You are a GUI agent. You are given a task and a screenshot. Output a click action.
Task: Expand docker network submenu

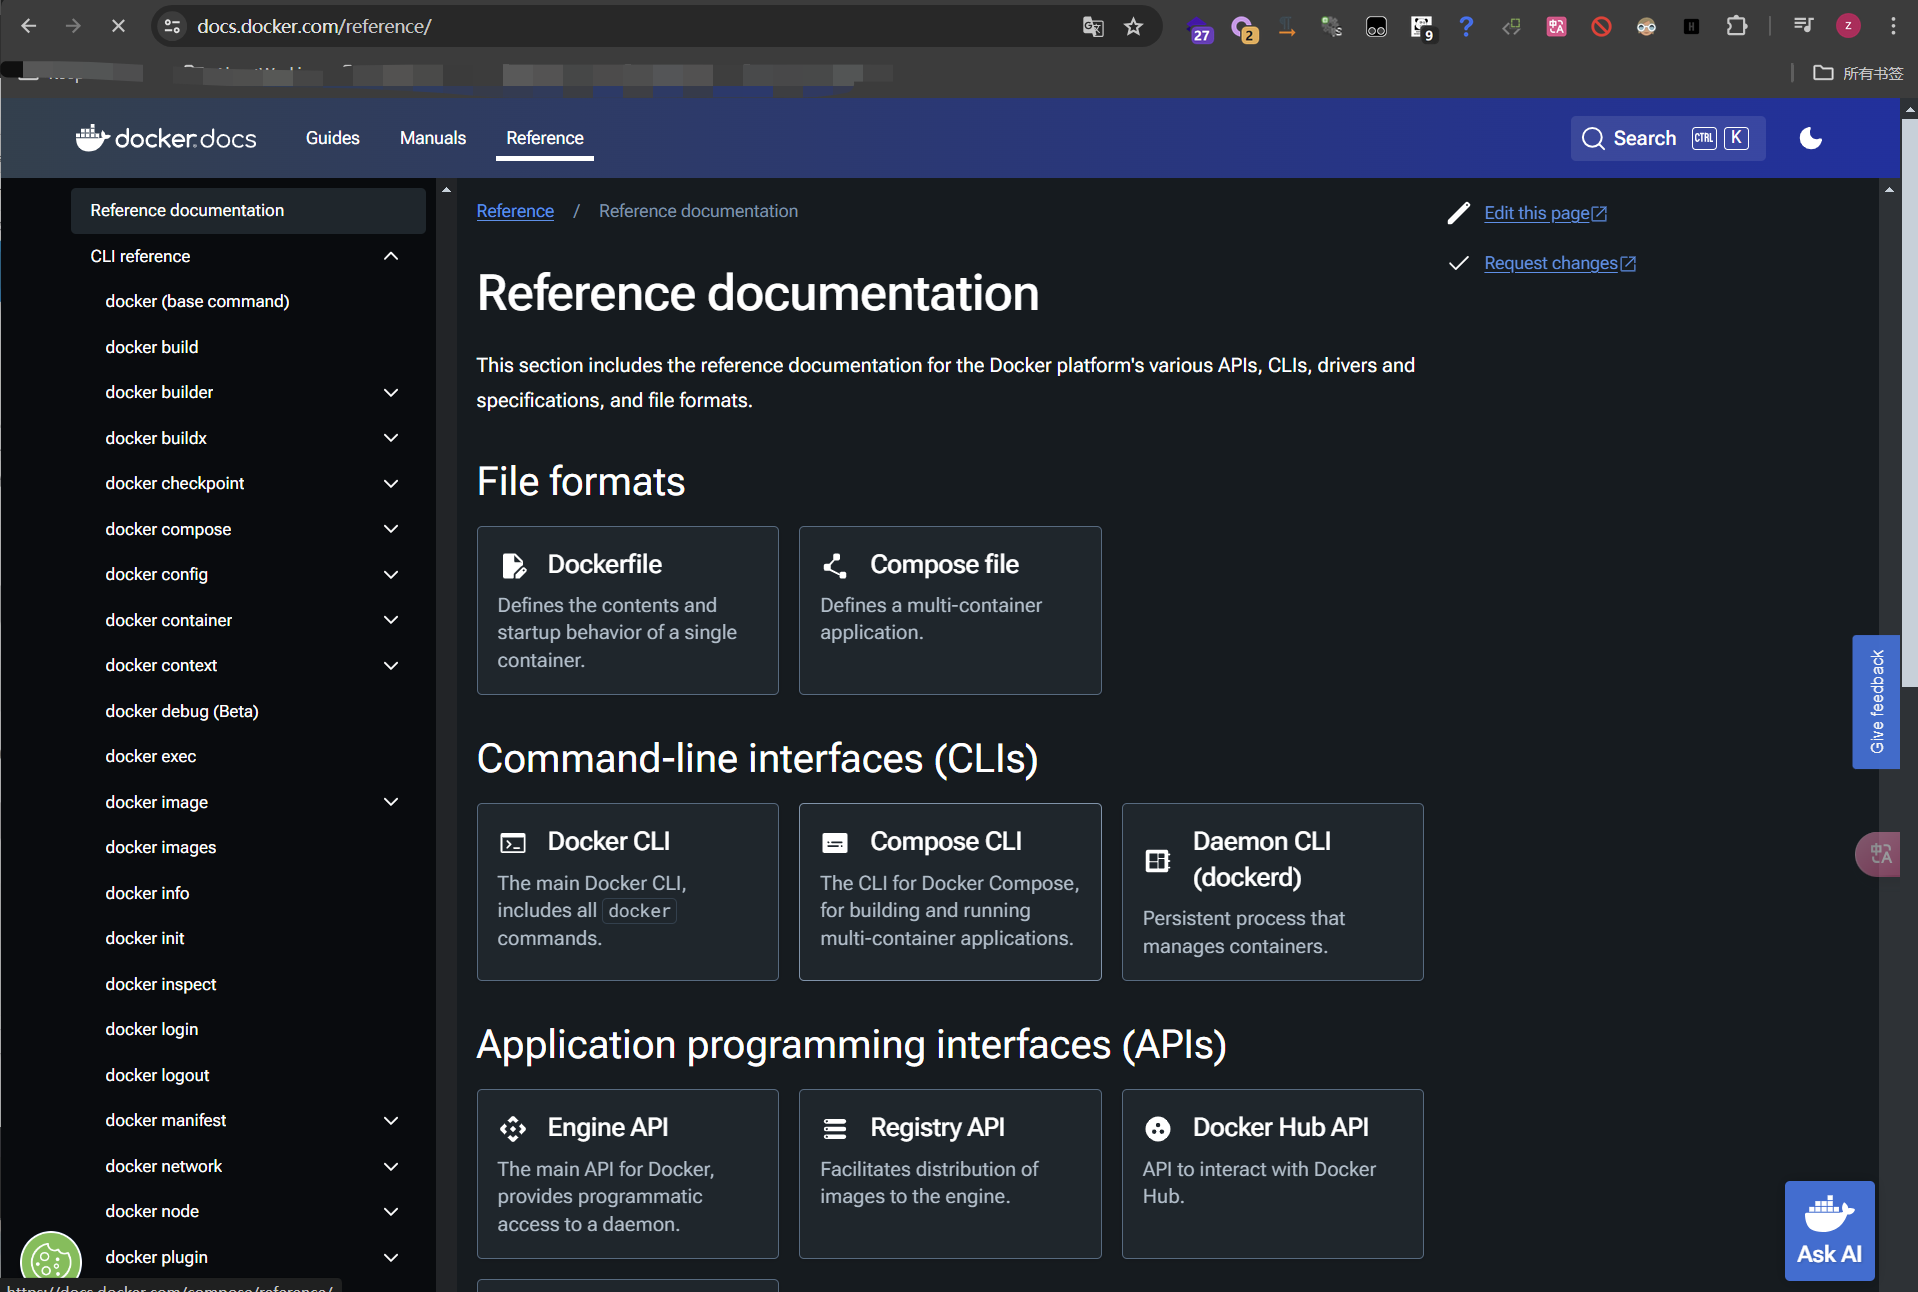pos(390,1166)
